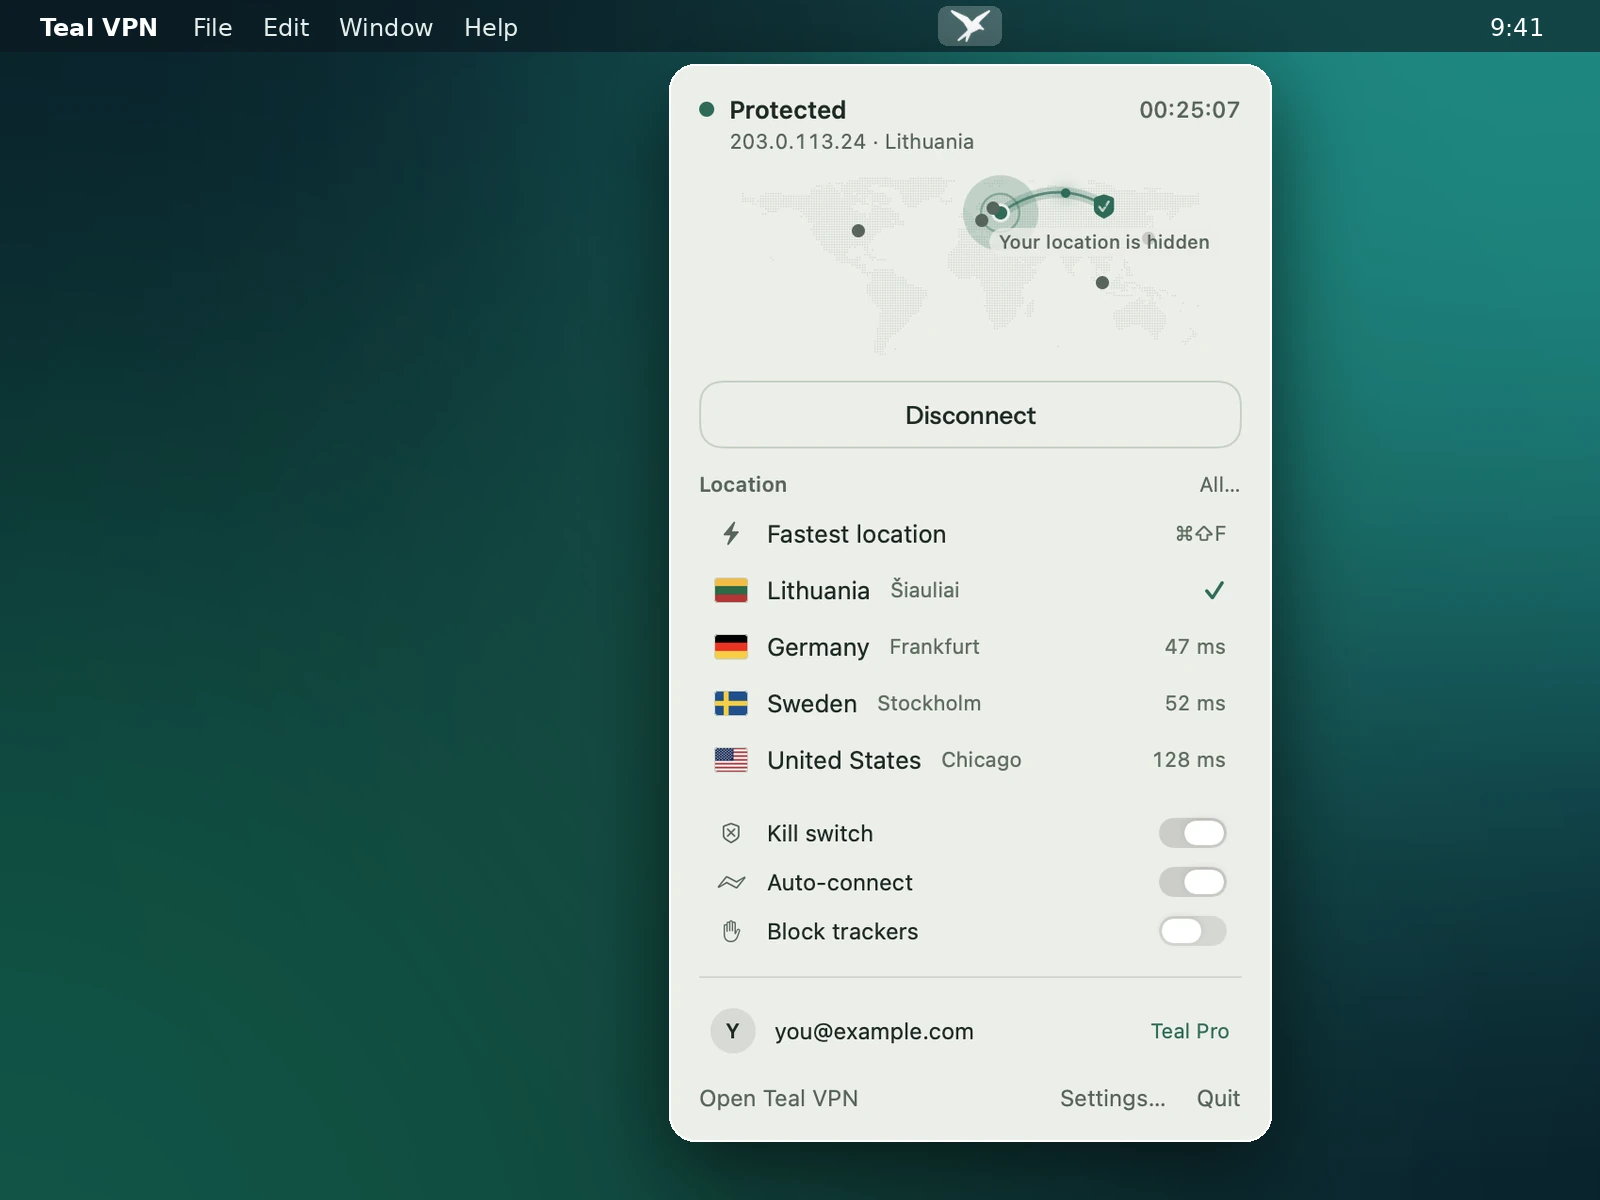This screenshot has width=1600, height=1200.
Task: Click the 128 ms latency value
Action: click(1189, 760)
